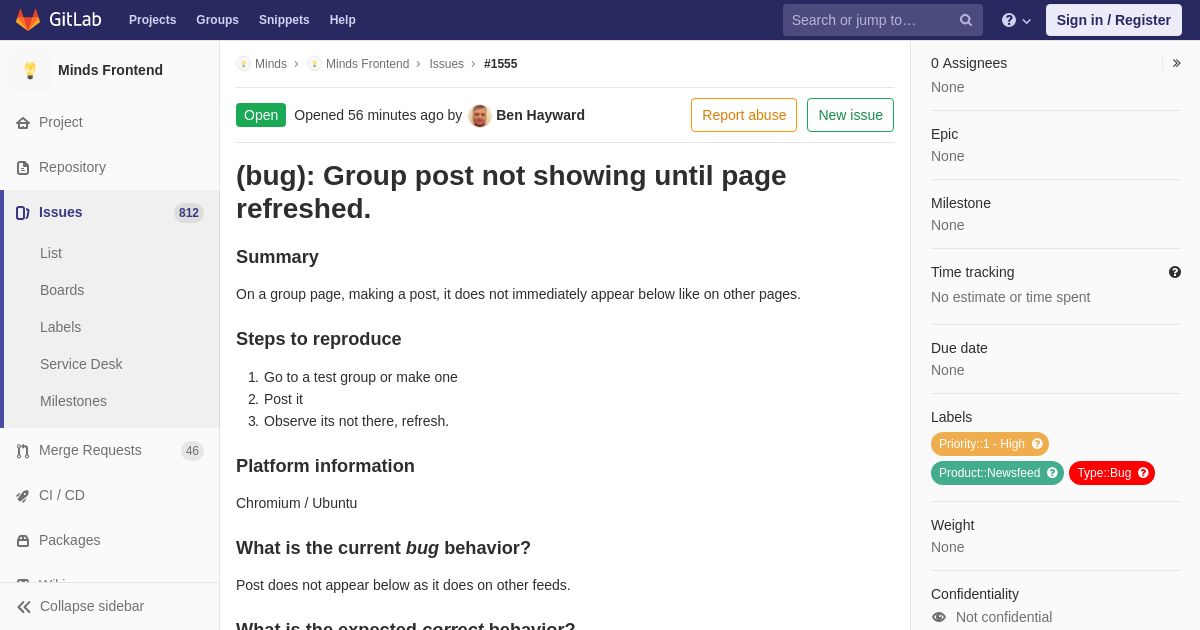Image resolution: width=1200 pixels, height=630 pixels.
Task: Click the Minds breadcrumb group icon
Action: pos(243,64)
